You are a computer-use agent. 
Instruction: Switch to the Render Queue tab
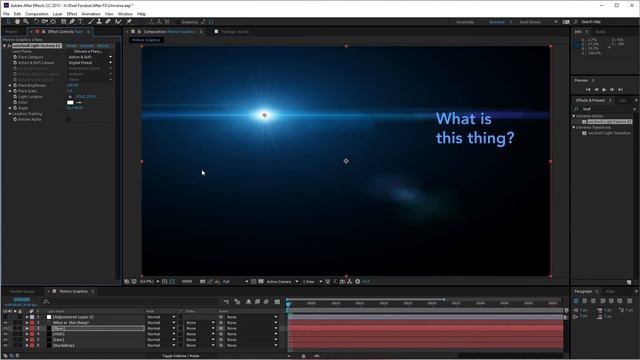click(22, 291)
